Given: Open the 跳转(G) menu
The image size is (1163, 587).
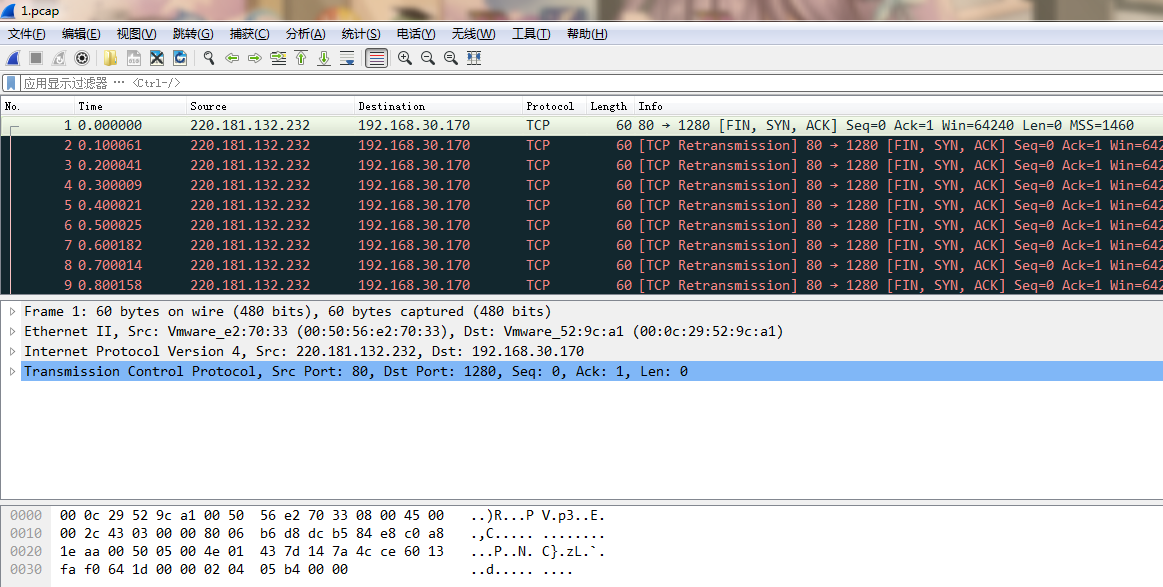Looking at the screenshot, I should 193,33.
